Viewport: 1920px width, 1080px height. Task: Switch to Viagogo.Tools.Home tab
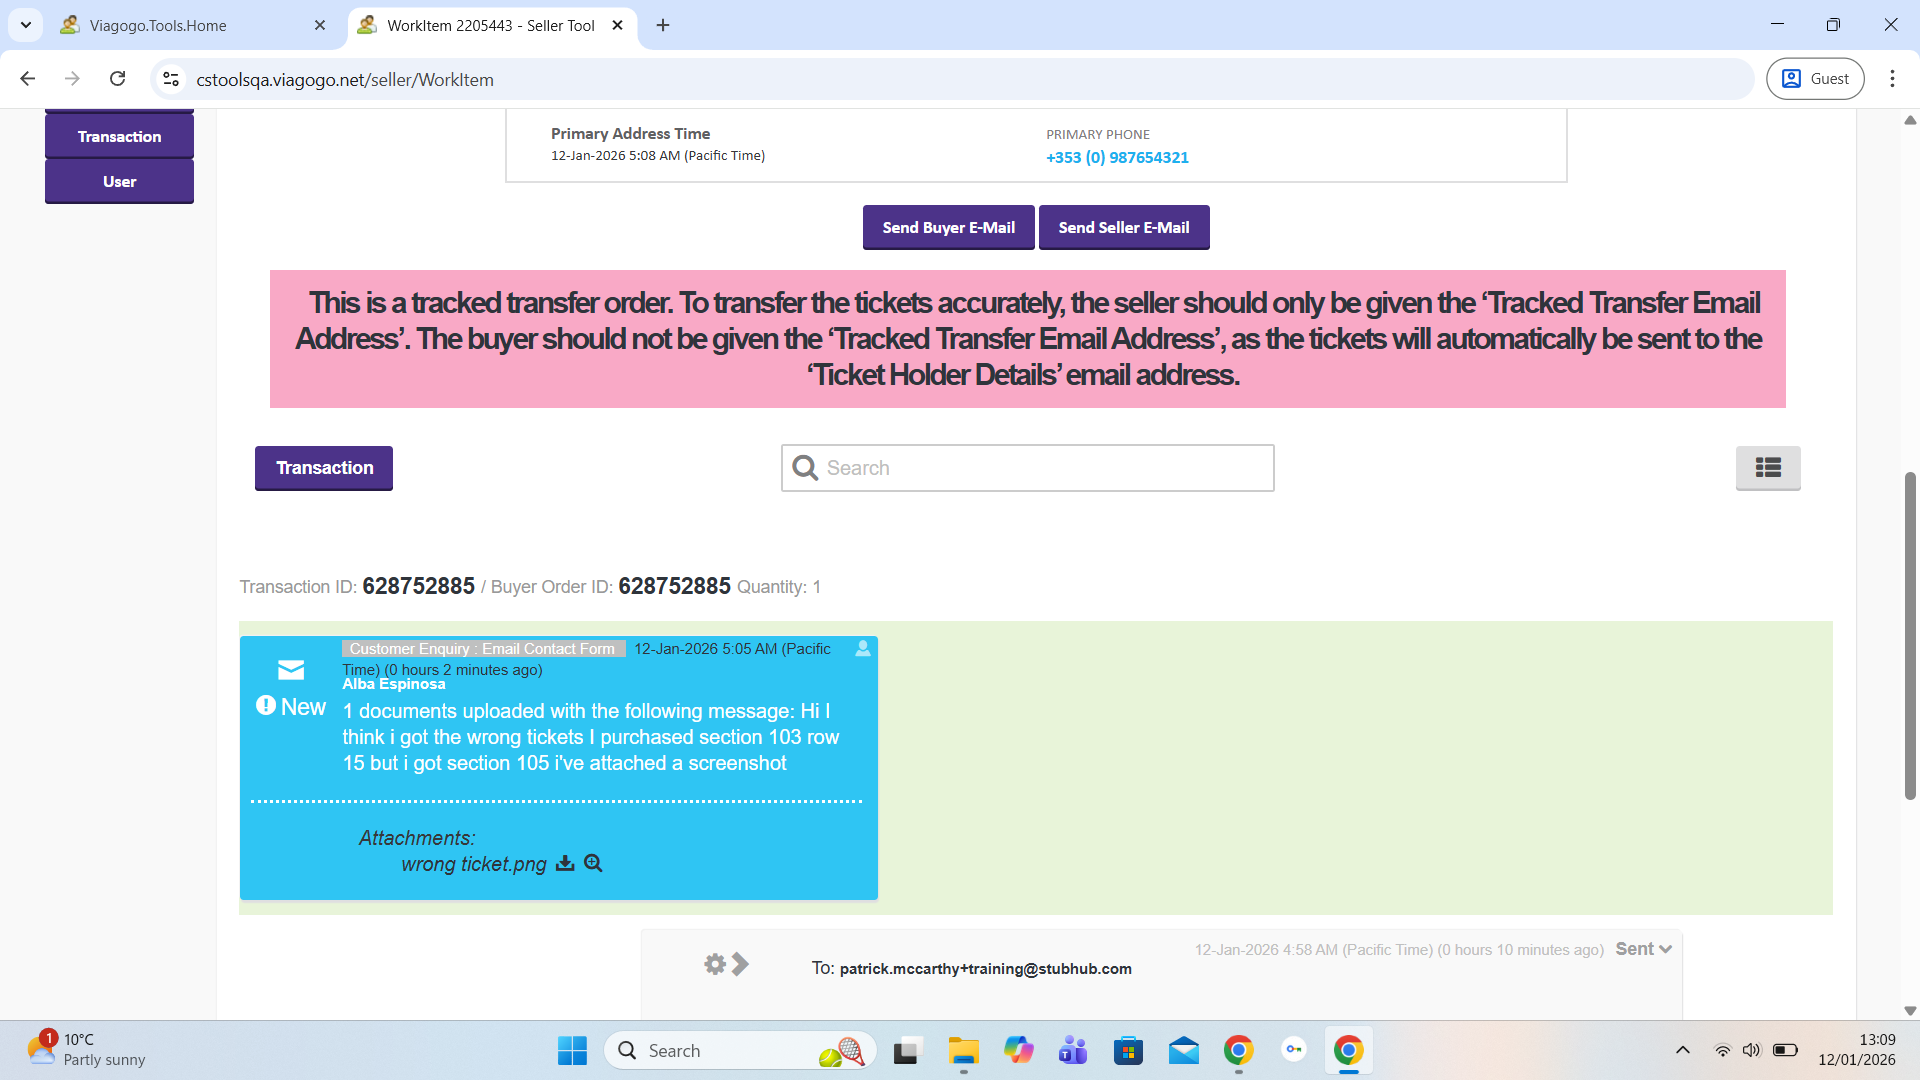coord(158,25)
